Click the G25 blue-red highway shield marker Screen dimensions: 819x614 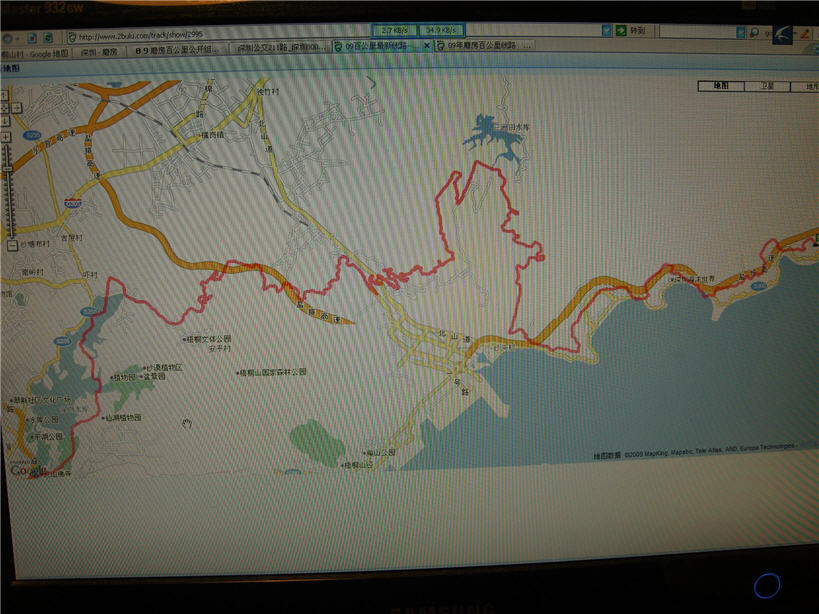click(x=73, y=203)
